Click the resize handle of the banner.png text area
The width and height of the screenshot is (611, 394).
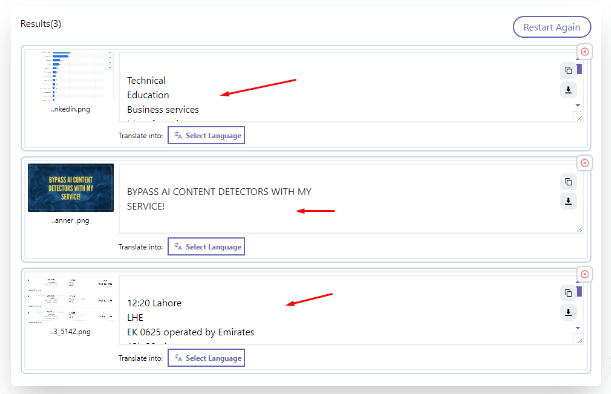580,230
